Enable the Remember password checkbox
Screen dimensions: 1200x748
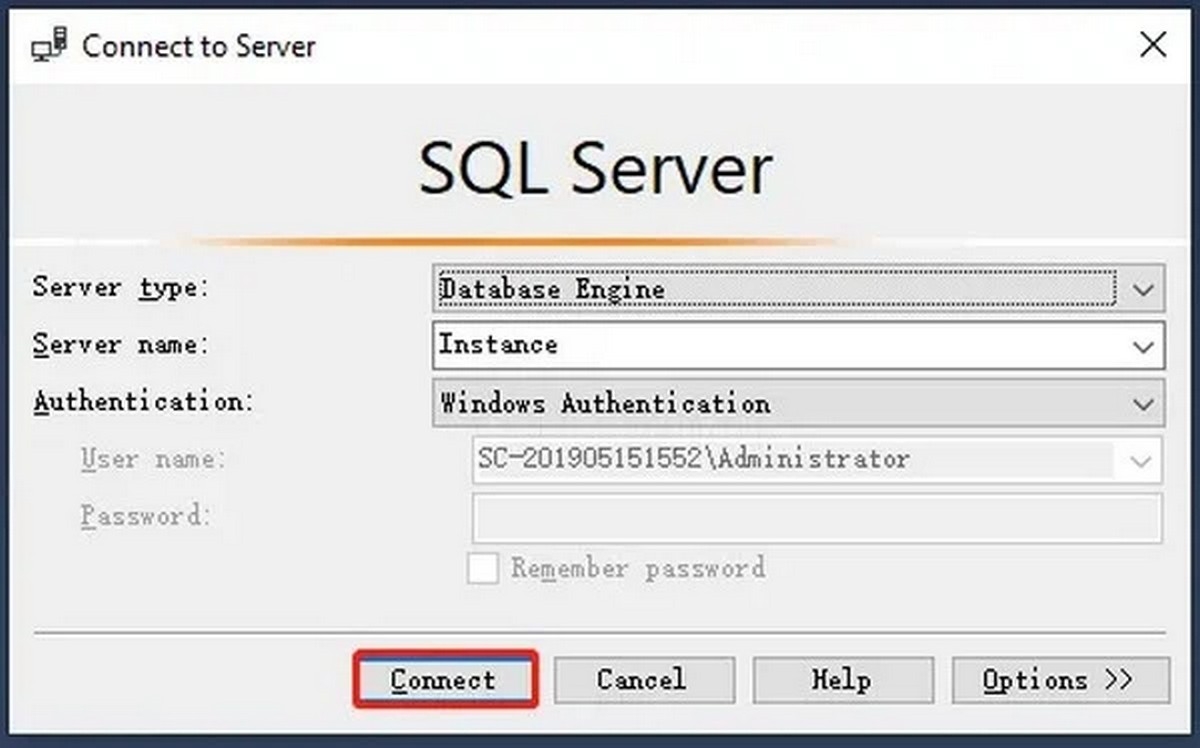coord(481,567)
